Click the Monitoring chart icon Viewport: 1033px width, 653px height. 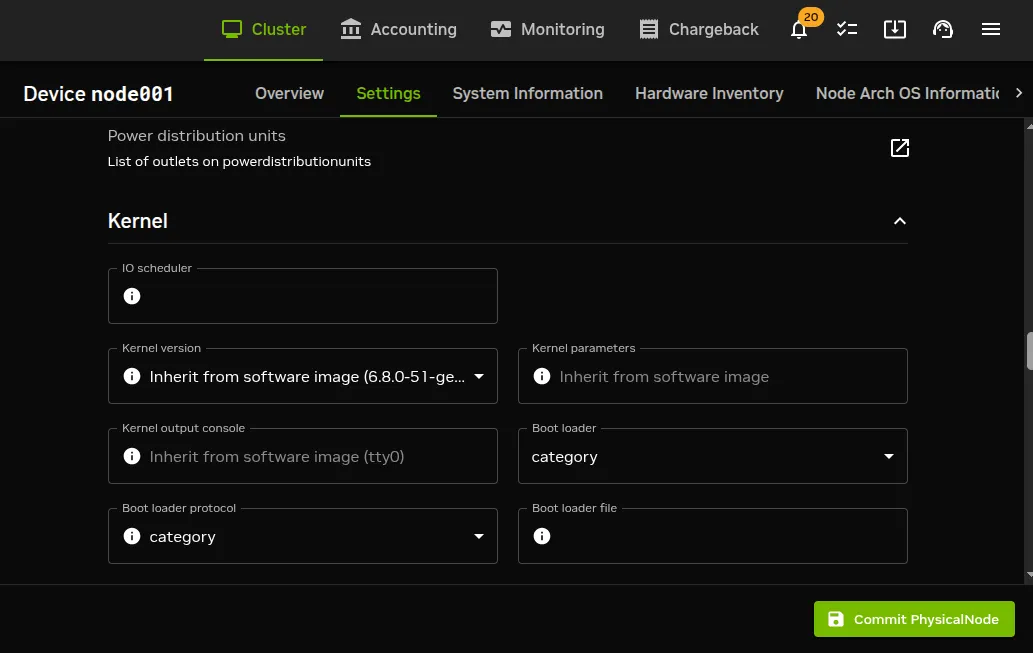pos(501,29)
